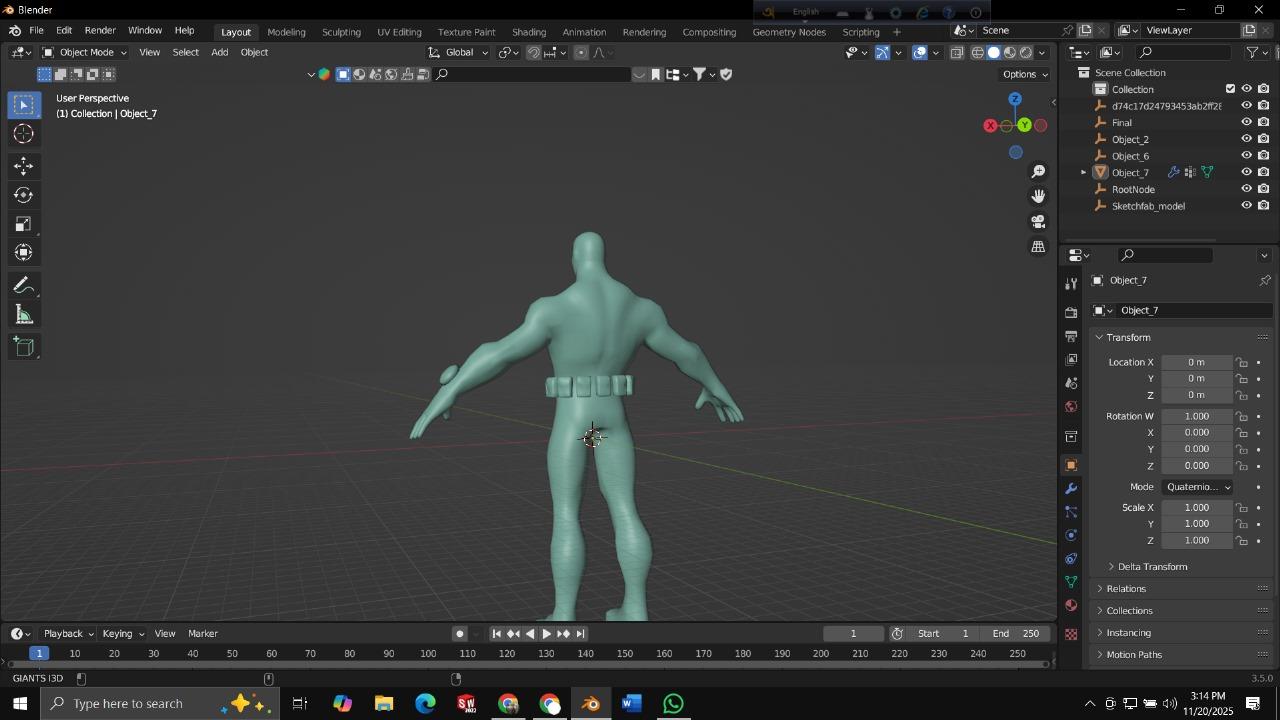Select the Cursor tool in the toolbar

[x=24, y=135]
